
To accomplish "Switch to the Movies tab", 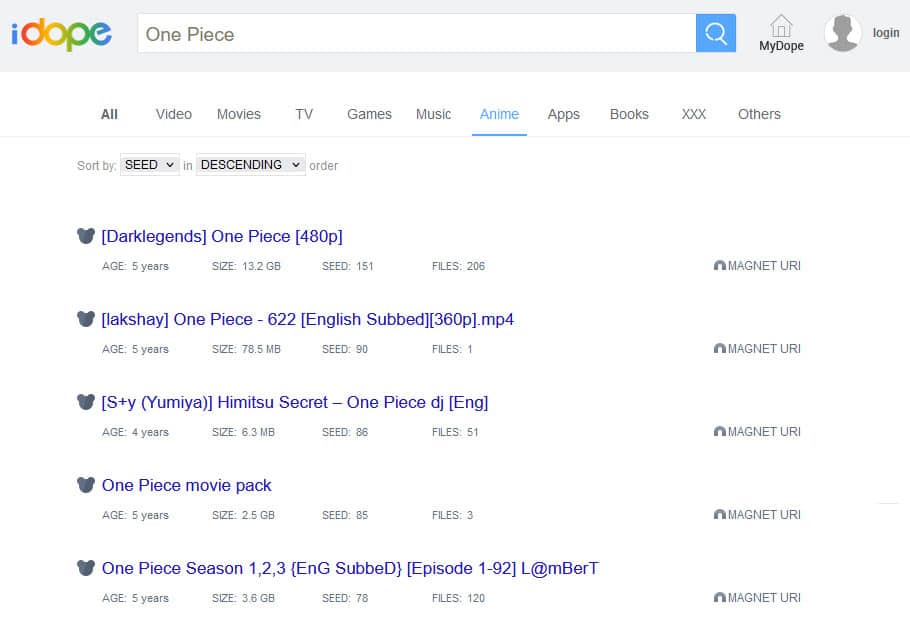I will tap(238, 114).
